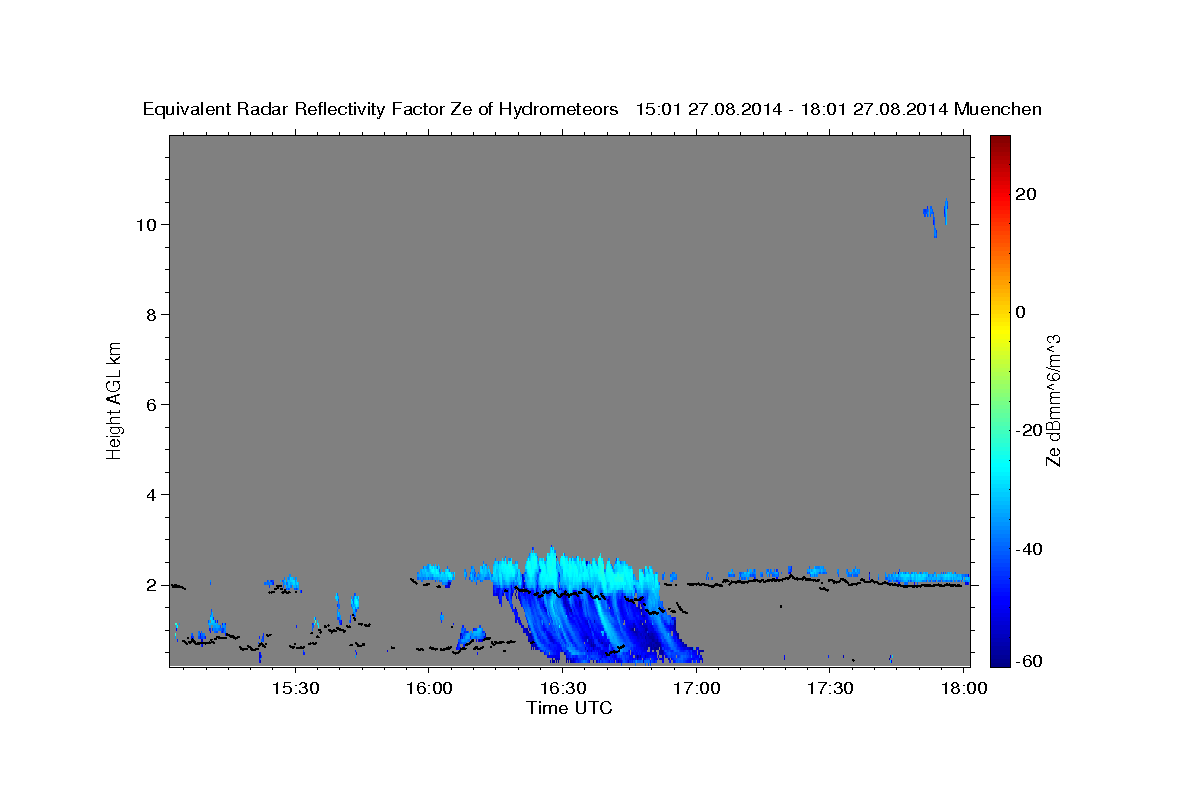Click the colorbar label 'Ze dBmm^6/m^3'
The image size is (1200, 800).
coord(1053,400)
